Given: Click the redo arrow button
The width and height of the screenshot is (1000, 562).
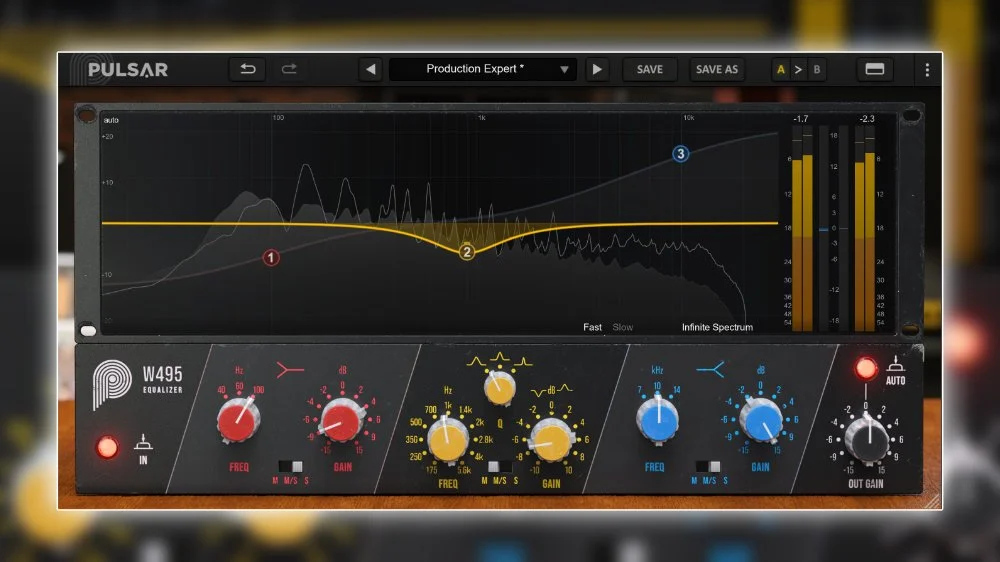Looking at the screenshot, I should 289,69.
